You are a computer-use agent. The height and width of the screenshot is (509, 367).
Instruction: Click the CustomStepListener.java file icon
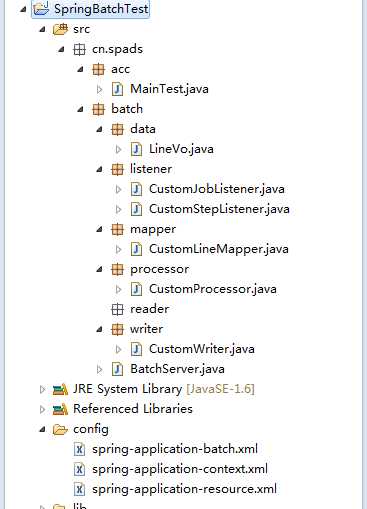point(136,209)
